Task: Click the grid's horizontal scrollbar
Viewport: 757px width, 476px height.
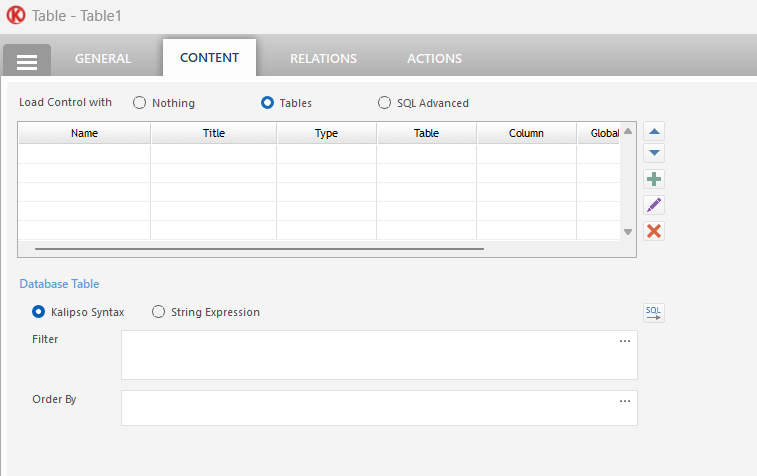Action: tap(260, 248)
